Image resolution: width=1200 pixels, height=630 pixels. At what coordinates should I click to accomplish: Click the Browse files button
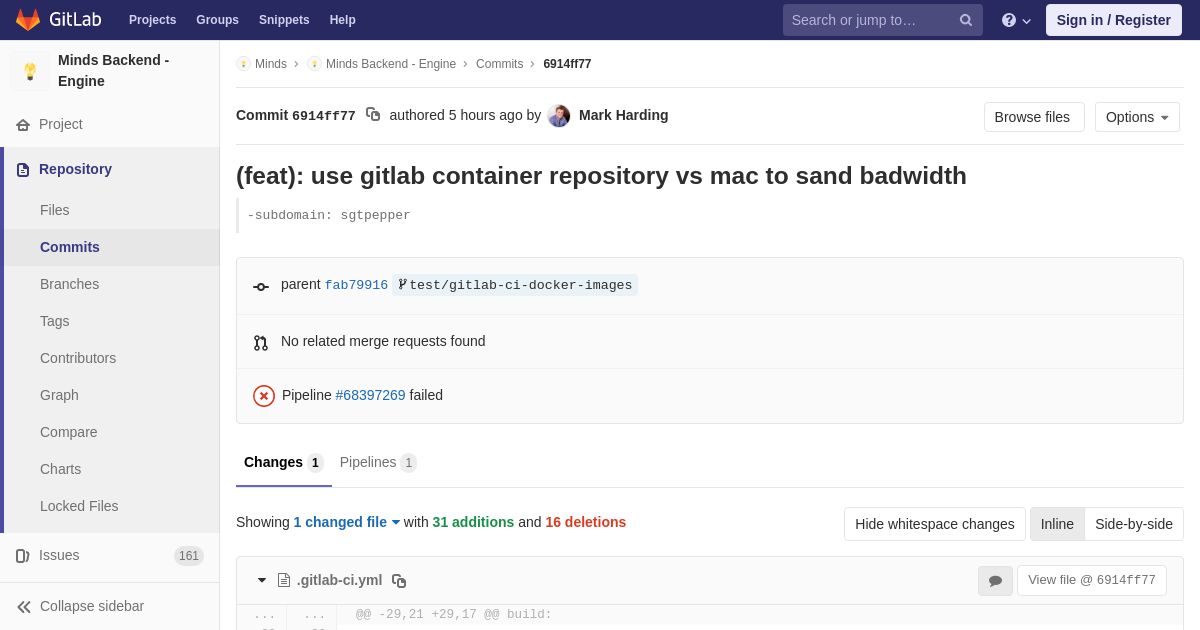[1033, 117]
